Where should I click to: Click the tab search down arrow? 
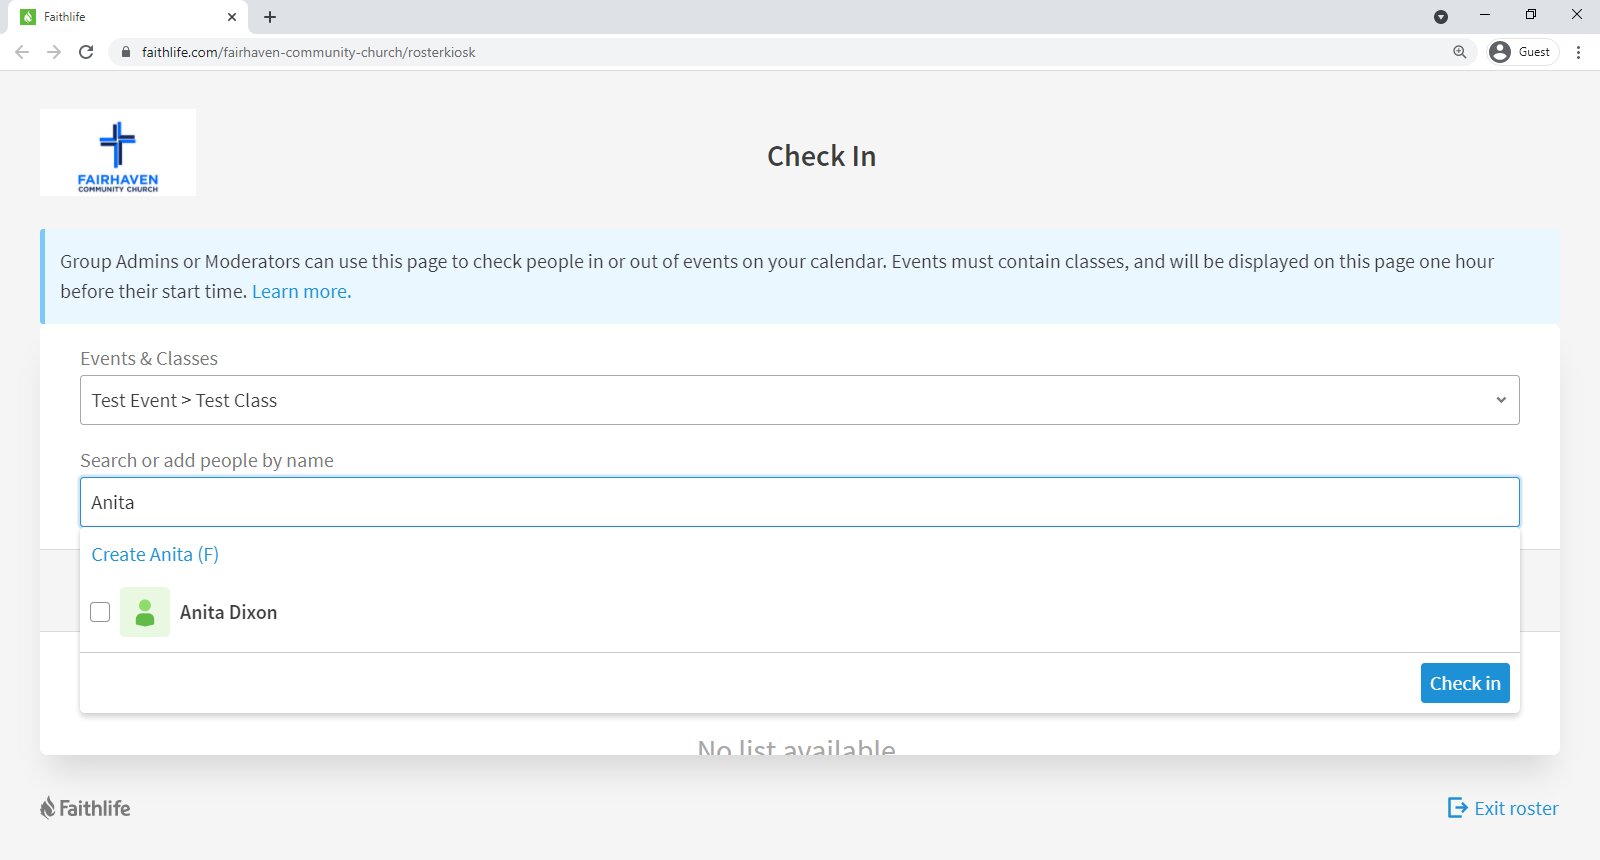(1440, 17)
